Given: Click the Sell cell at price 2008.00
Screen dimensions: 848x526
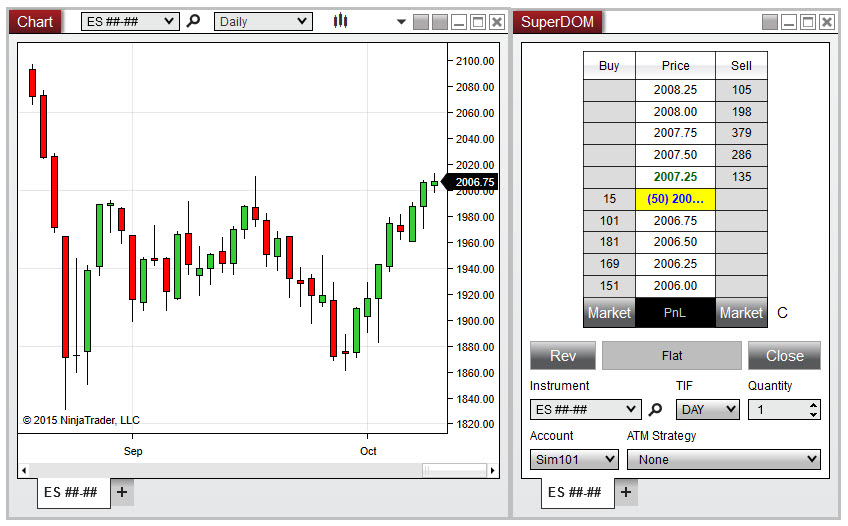Looking at the screenshot, I should tap(741, 112).
